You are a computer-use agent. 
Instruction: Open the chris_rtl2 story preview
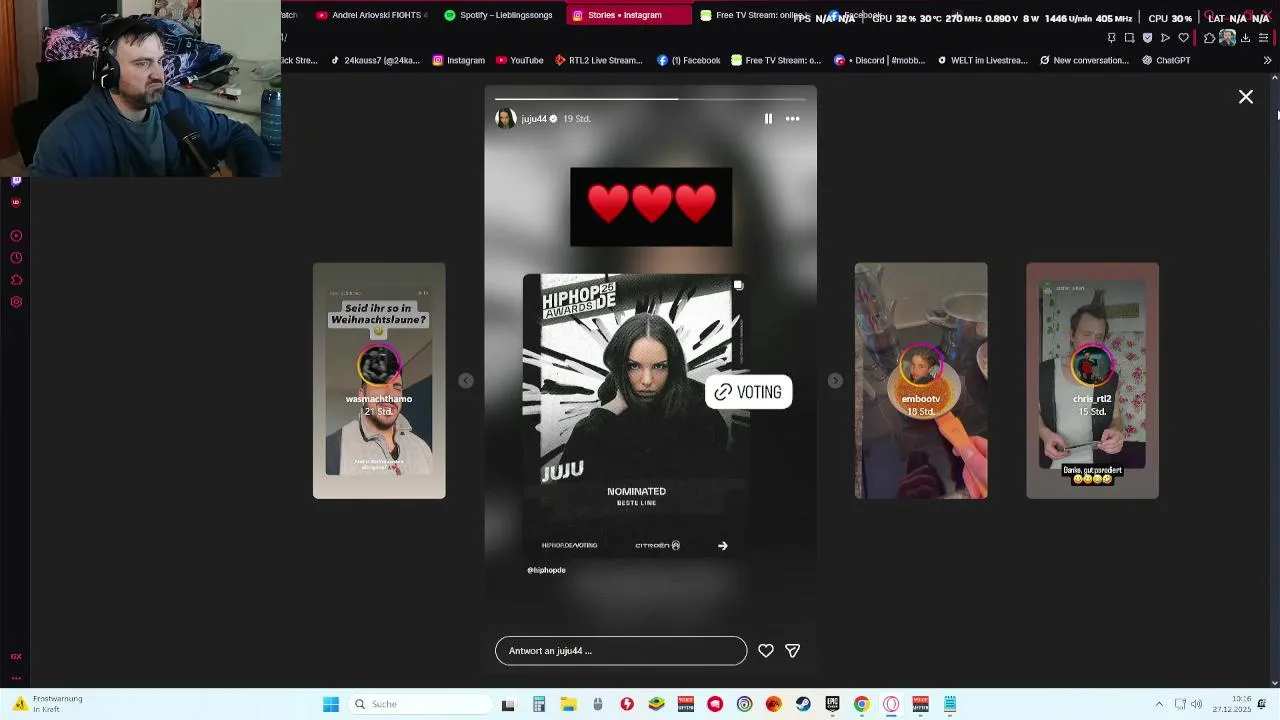click(x=1092, y=381)
